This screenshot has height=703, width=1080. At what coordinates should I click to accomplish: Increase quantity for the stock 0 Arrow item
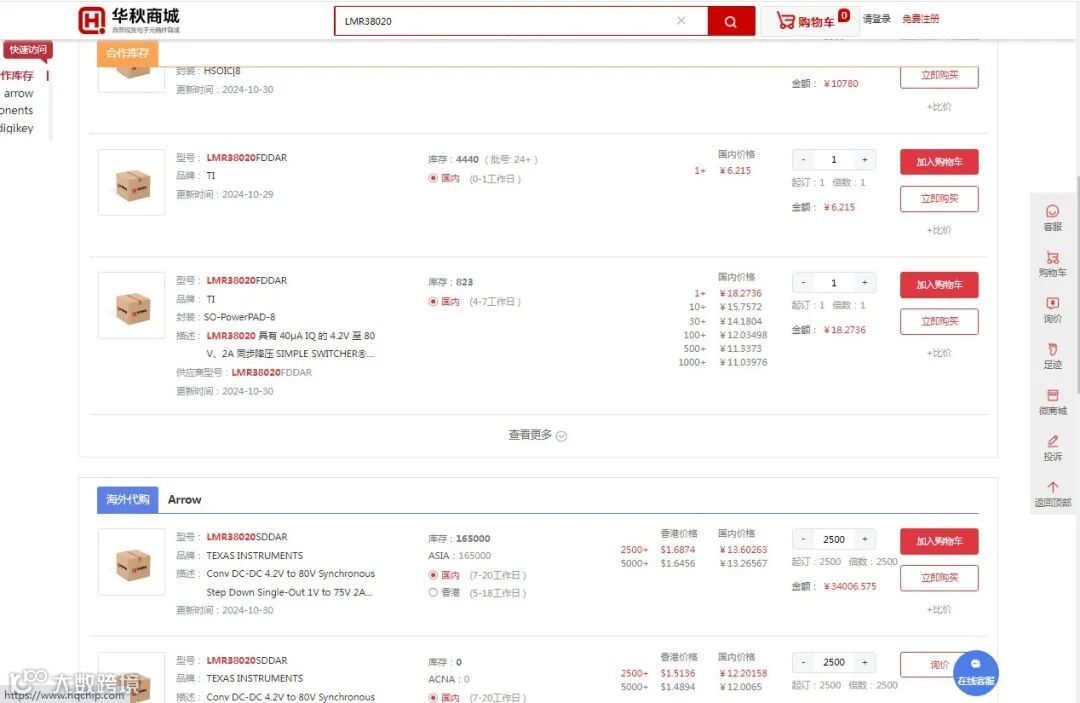(x=865, y=662)
